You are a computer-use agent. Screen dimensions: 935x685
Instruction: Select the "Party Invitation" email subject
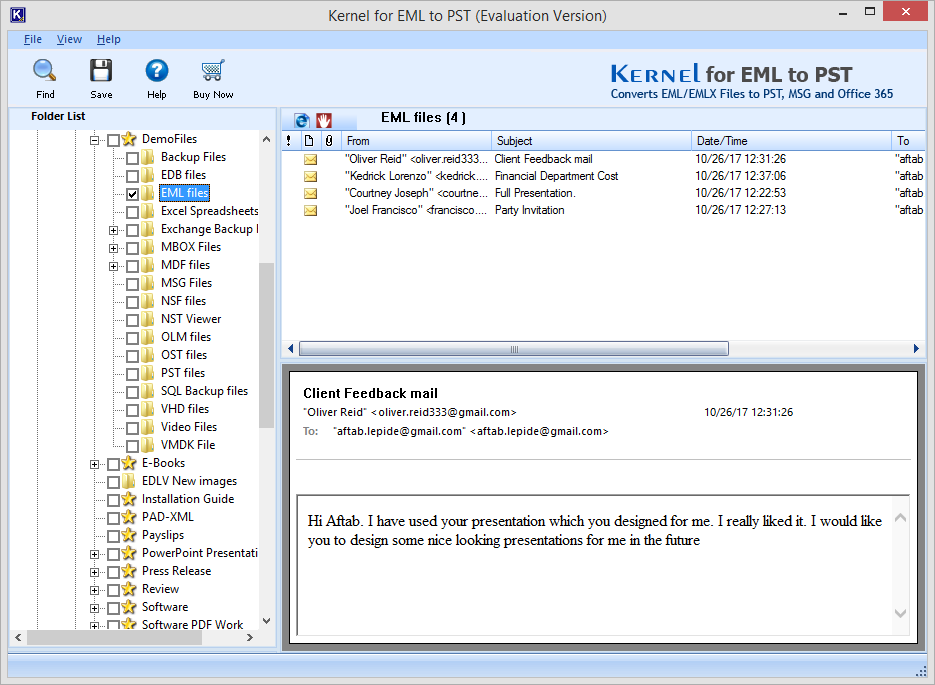tap(530, 210)
